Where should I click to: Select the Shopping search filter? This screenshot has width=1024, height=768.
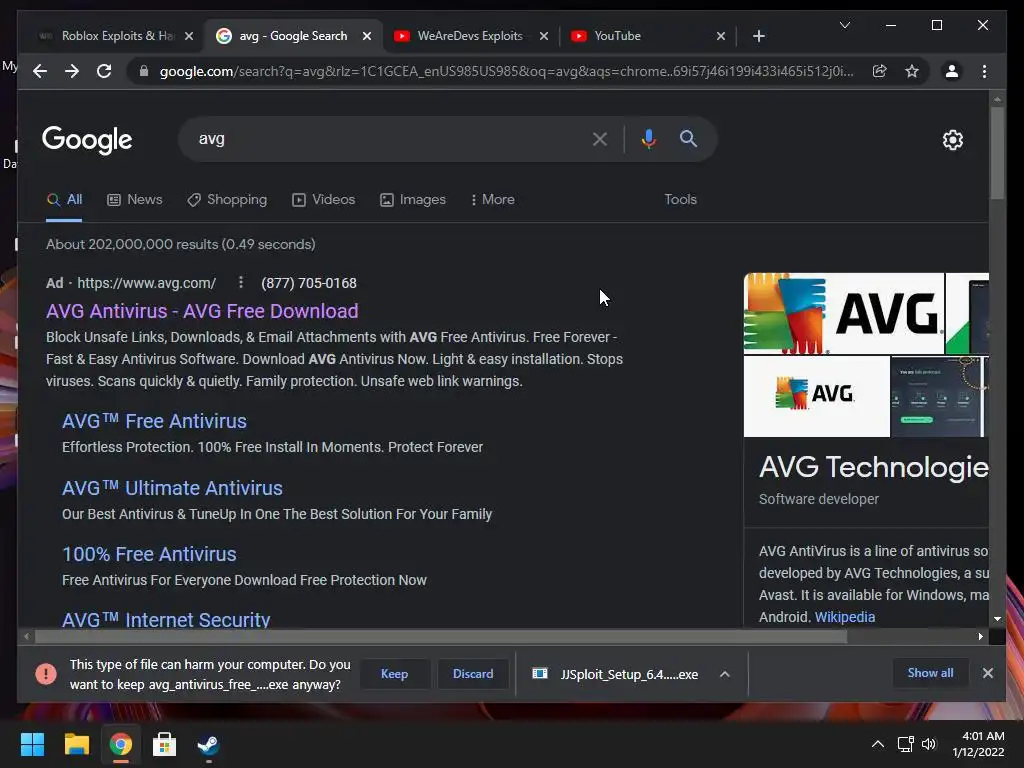tap(227, 200)
